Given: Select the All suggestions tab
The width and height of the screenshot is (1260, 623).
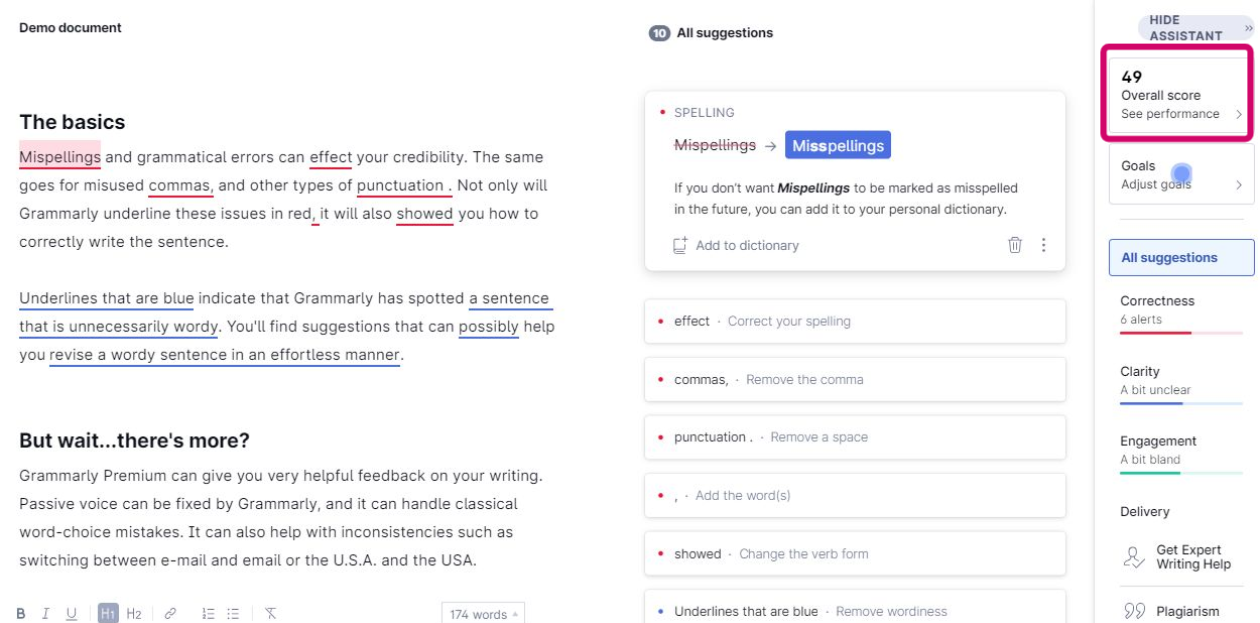Looking at the screenshot, I should point(1181,257).
